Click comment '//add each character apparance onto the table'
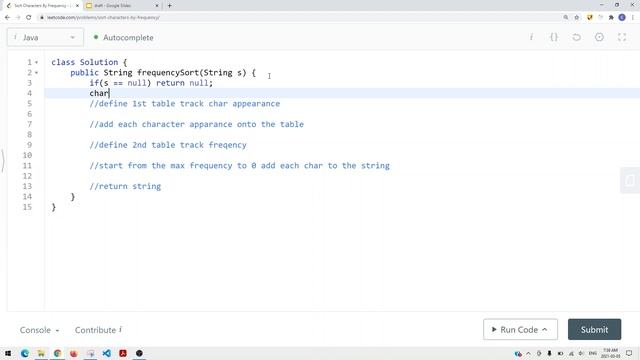 (196, 124)
